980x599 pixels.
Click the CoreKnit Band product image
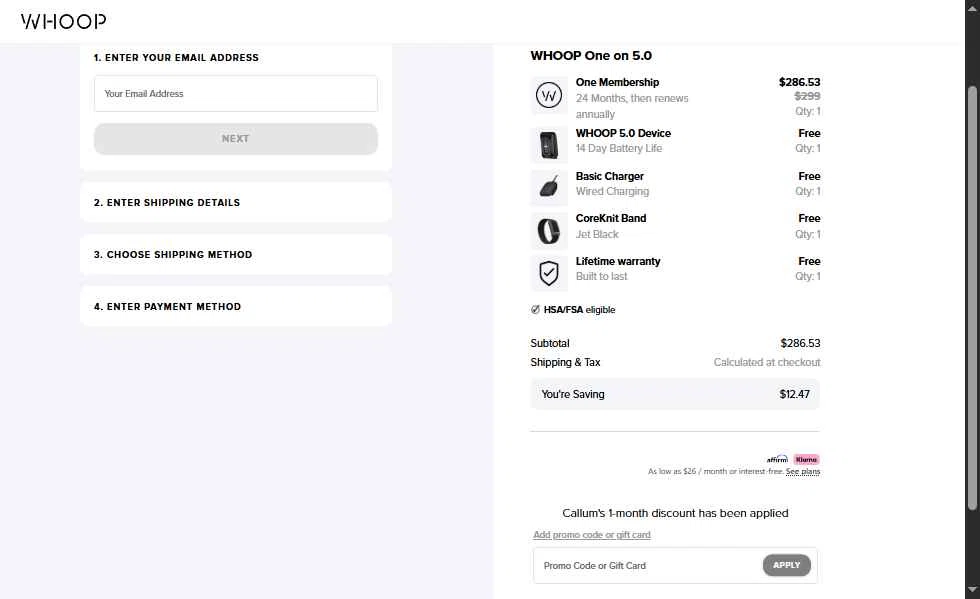pos(549,231)
